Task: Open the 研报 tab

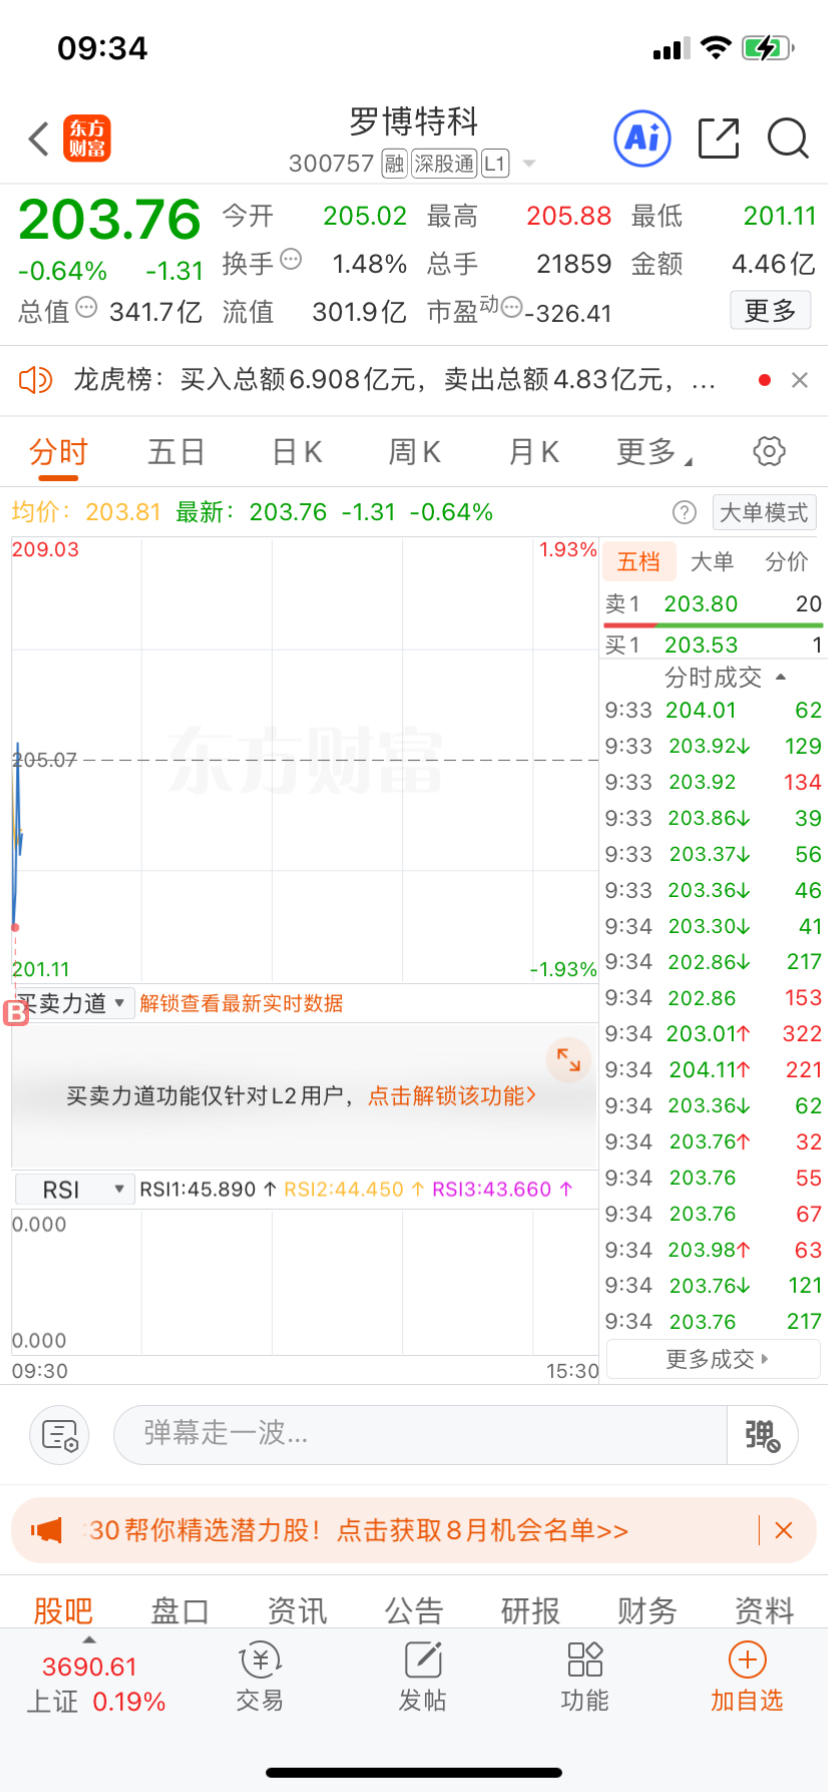Action: click(531, 1610)
